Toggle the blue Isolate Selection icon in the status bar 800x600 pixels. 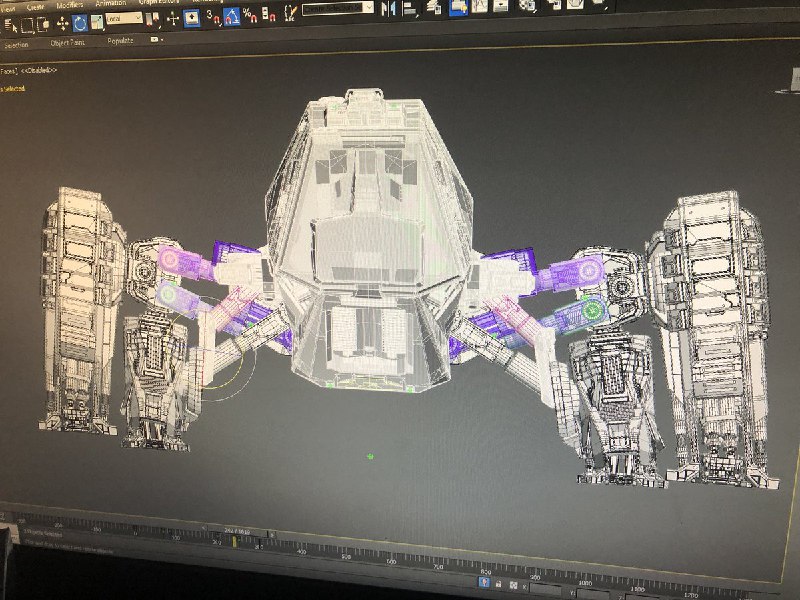[484, 582]
